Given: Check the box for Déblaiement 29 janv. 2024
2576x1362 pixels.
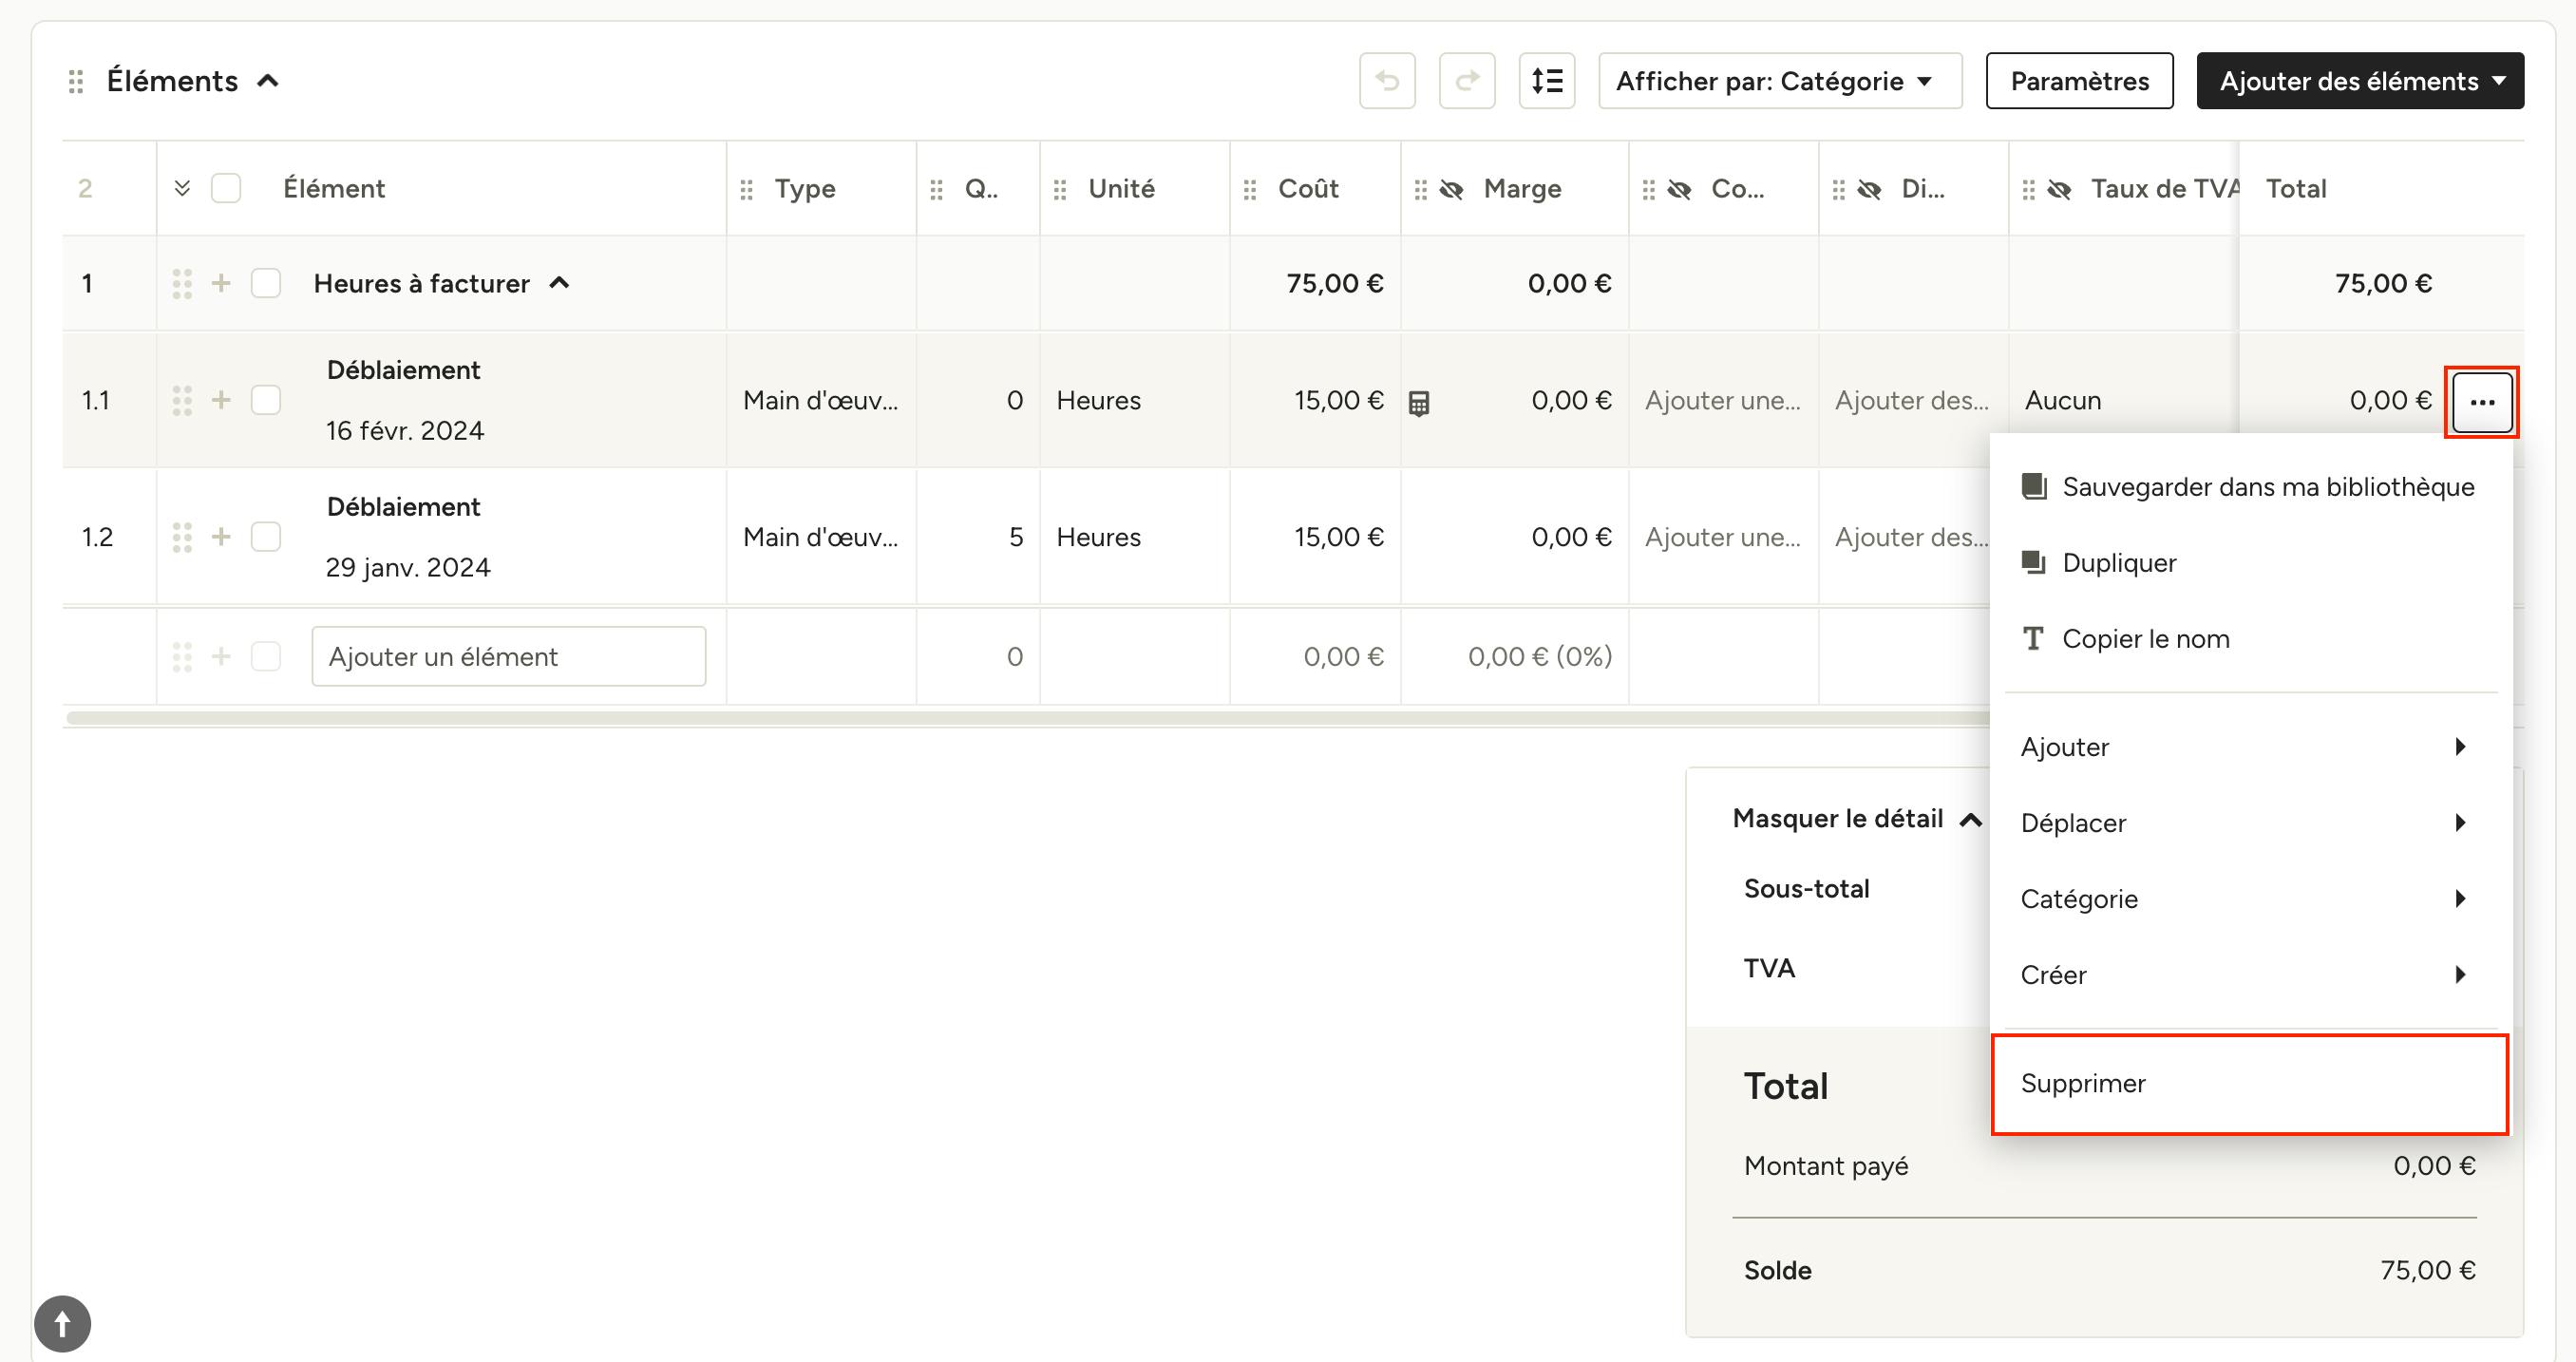Looking at the screenshot, I should 266,537.
